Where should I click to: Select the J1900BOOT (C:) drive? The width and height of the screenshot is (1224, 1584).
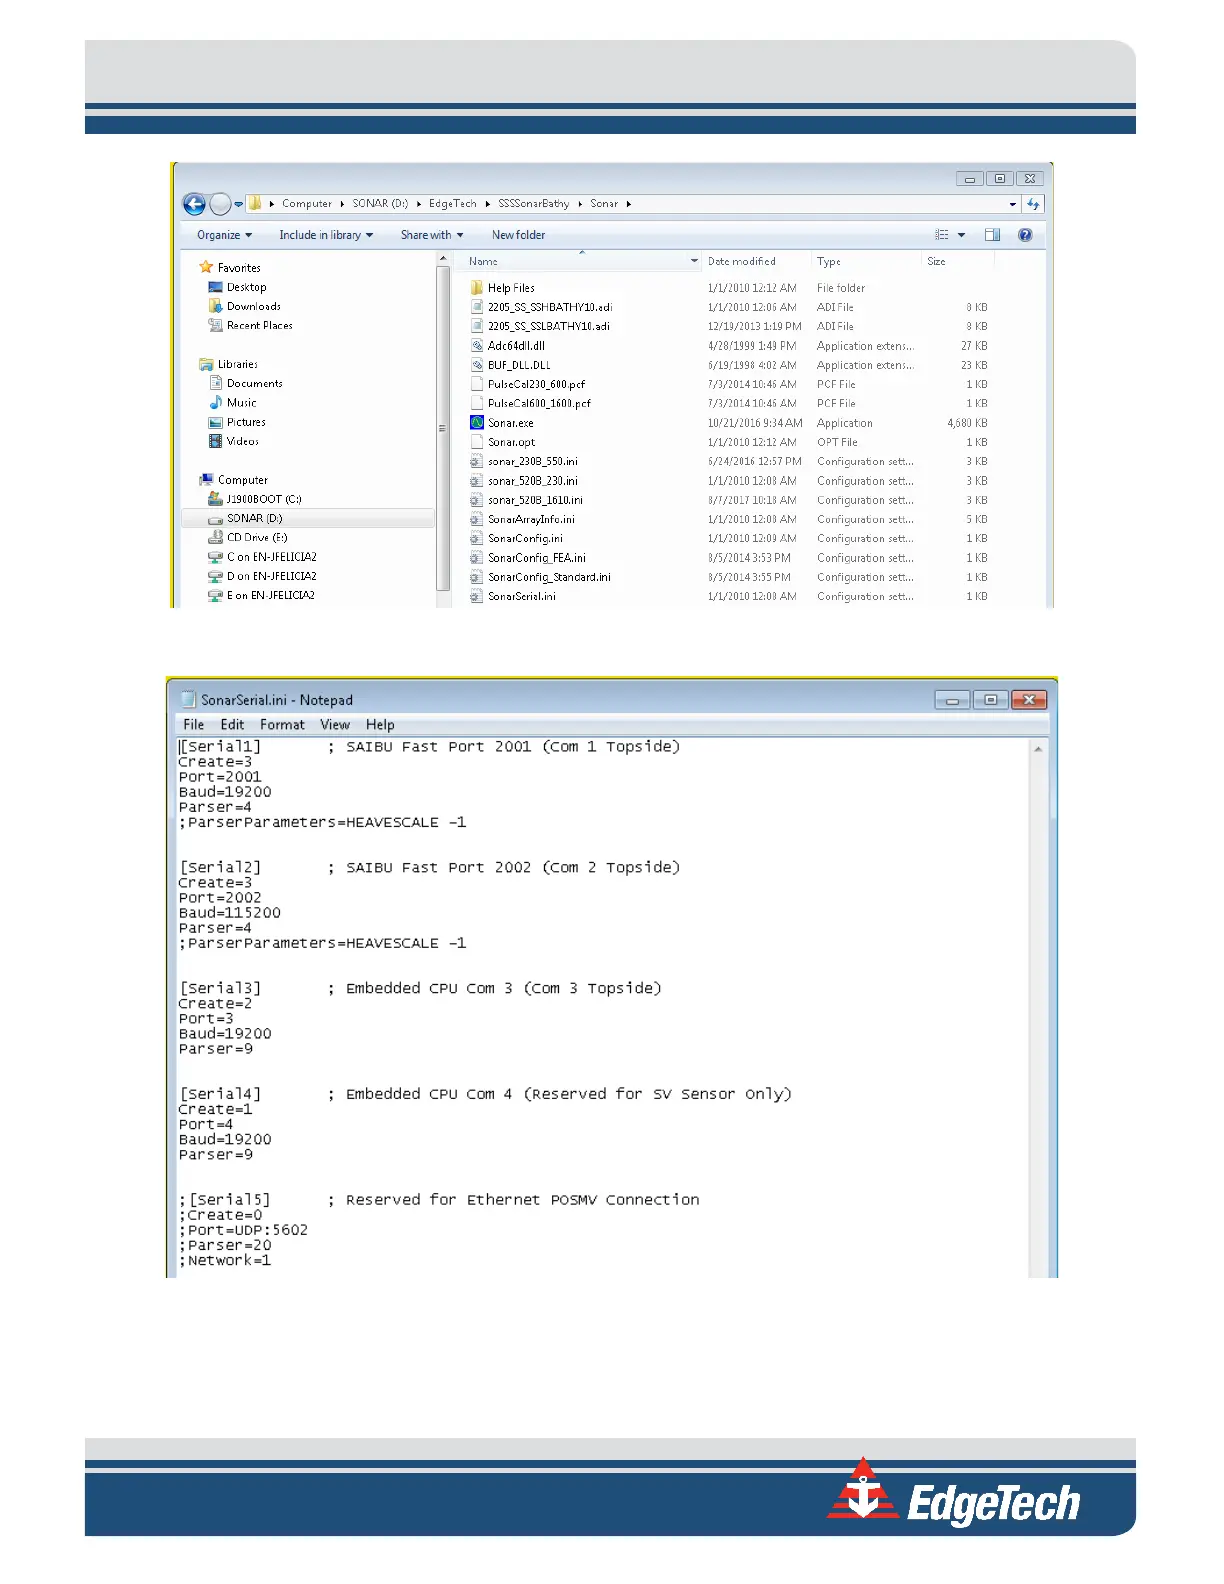(x=263, y=499)
